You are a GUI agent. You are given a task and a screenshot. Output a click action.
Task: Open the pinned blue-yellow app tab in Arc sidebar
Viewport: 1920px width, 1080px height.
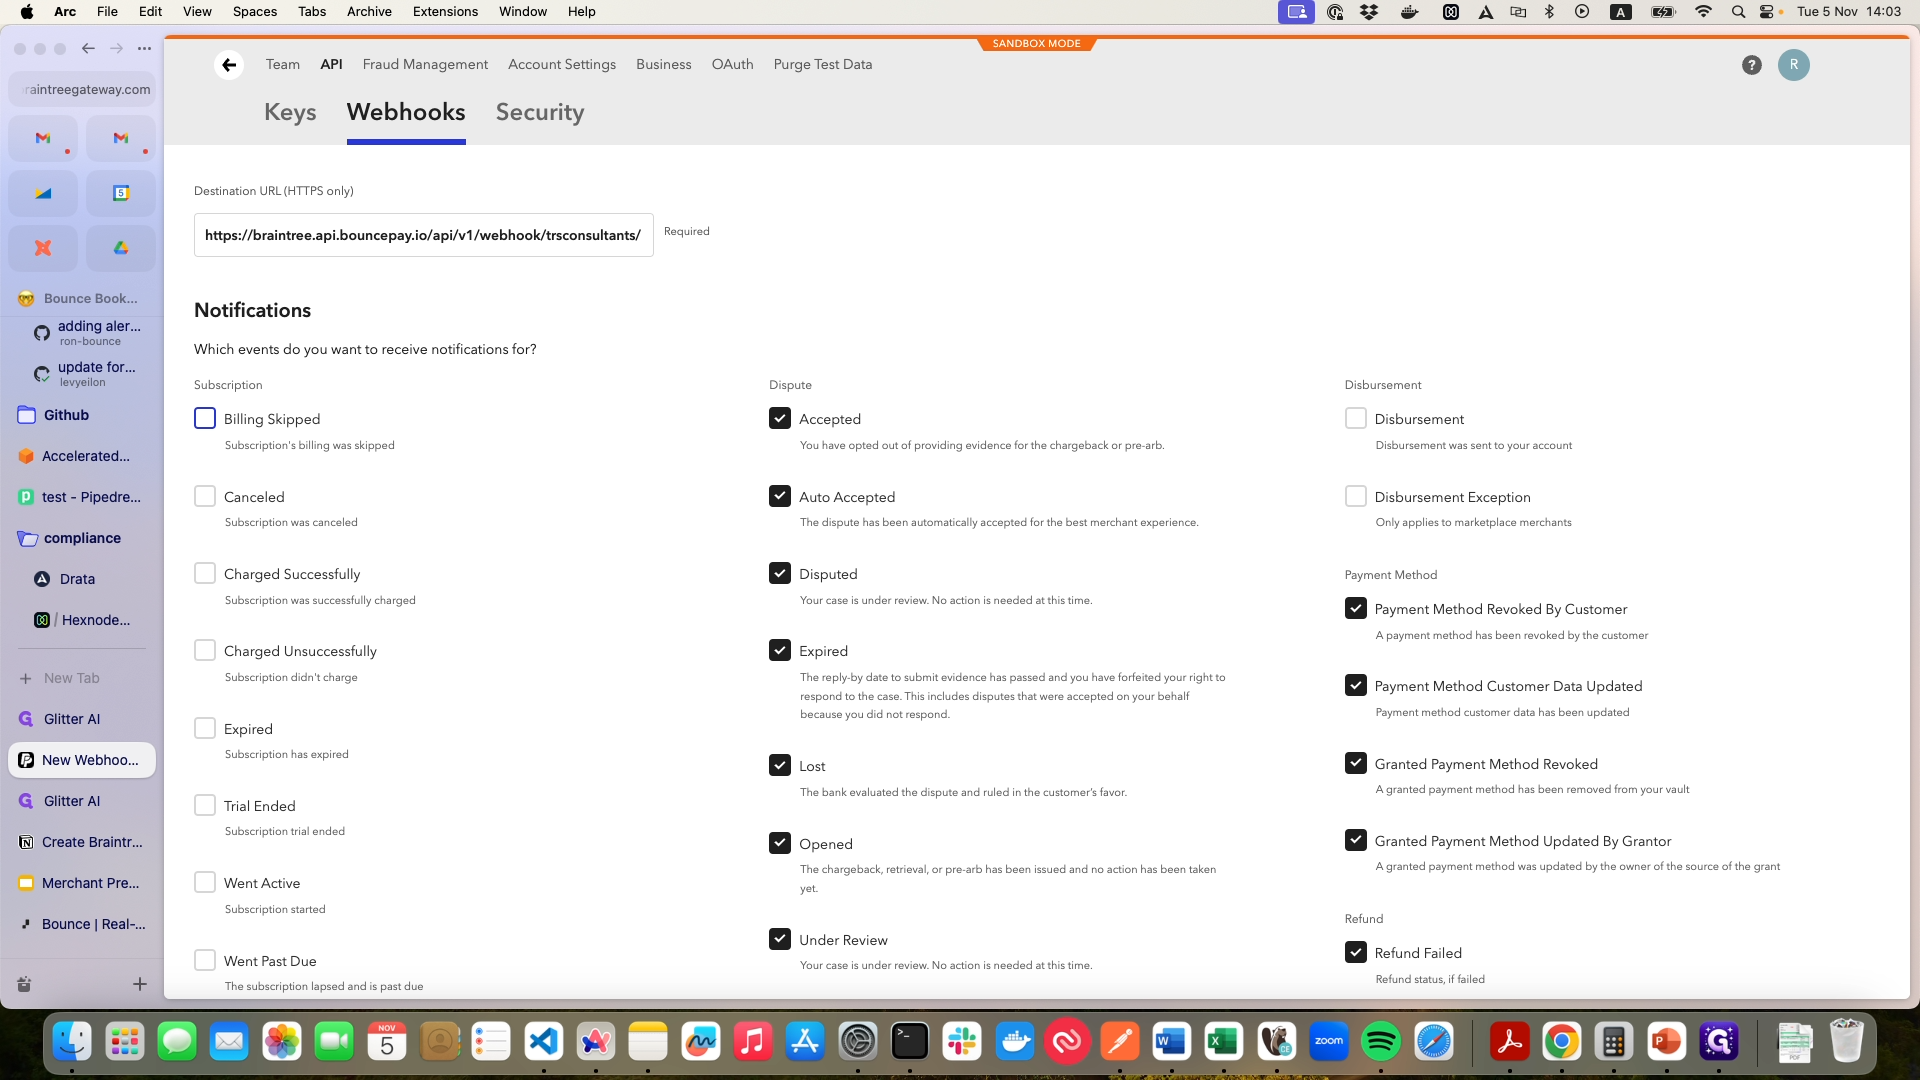[43, 193]
